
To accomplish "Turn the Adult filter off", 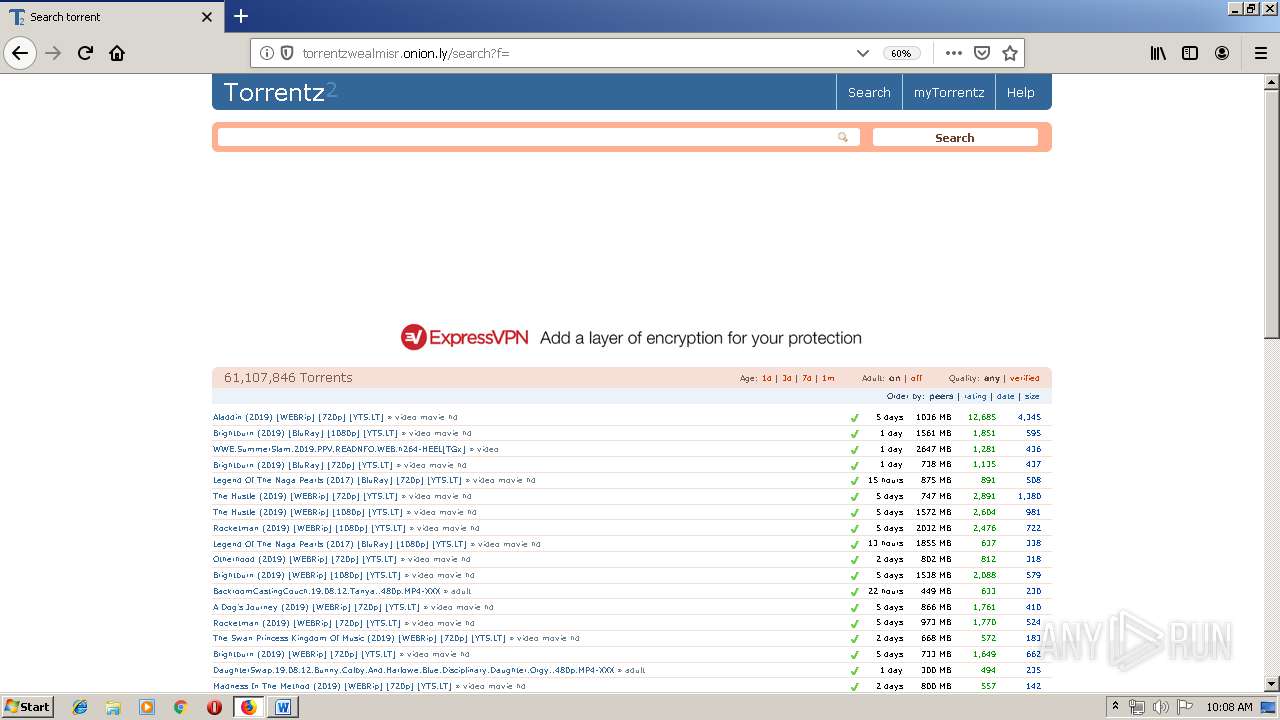I will point(916,378).
